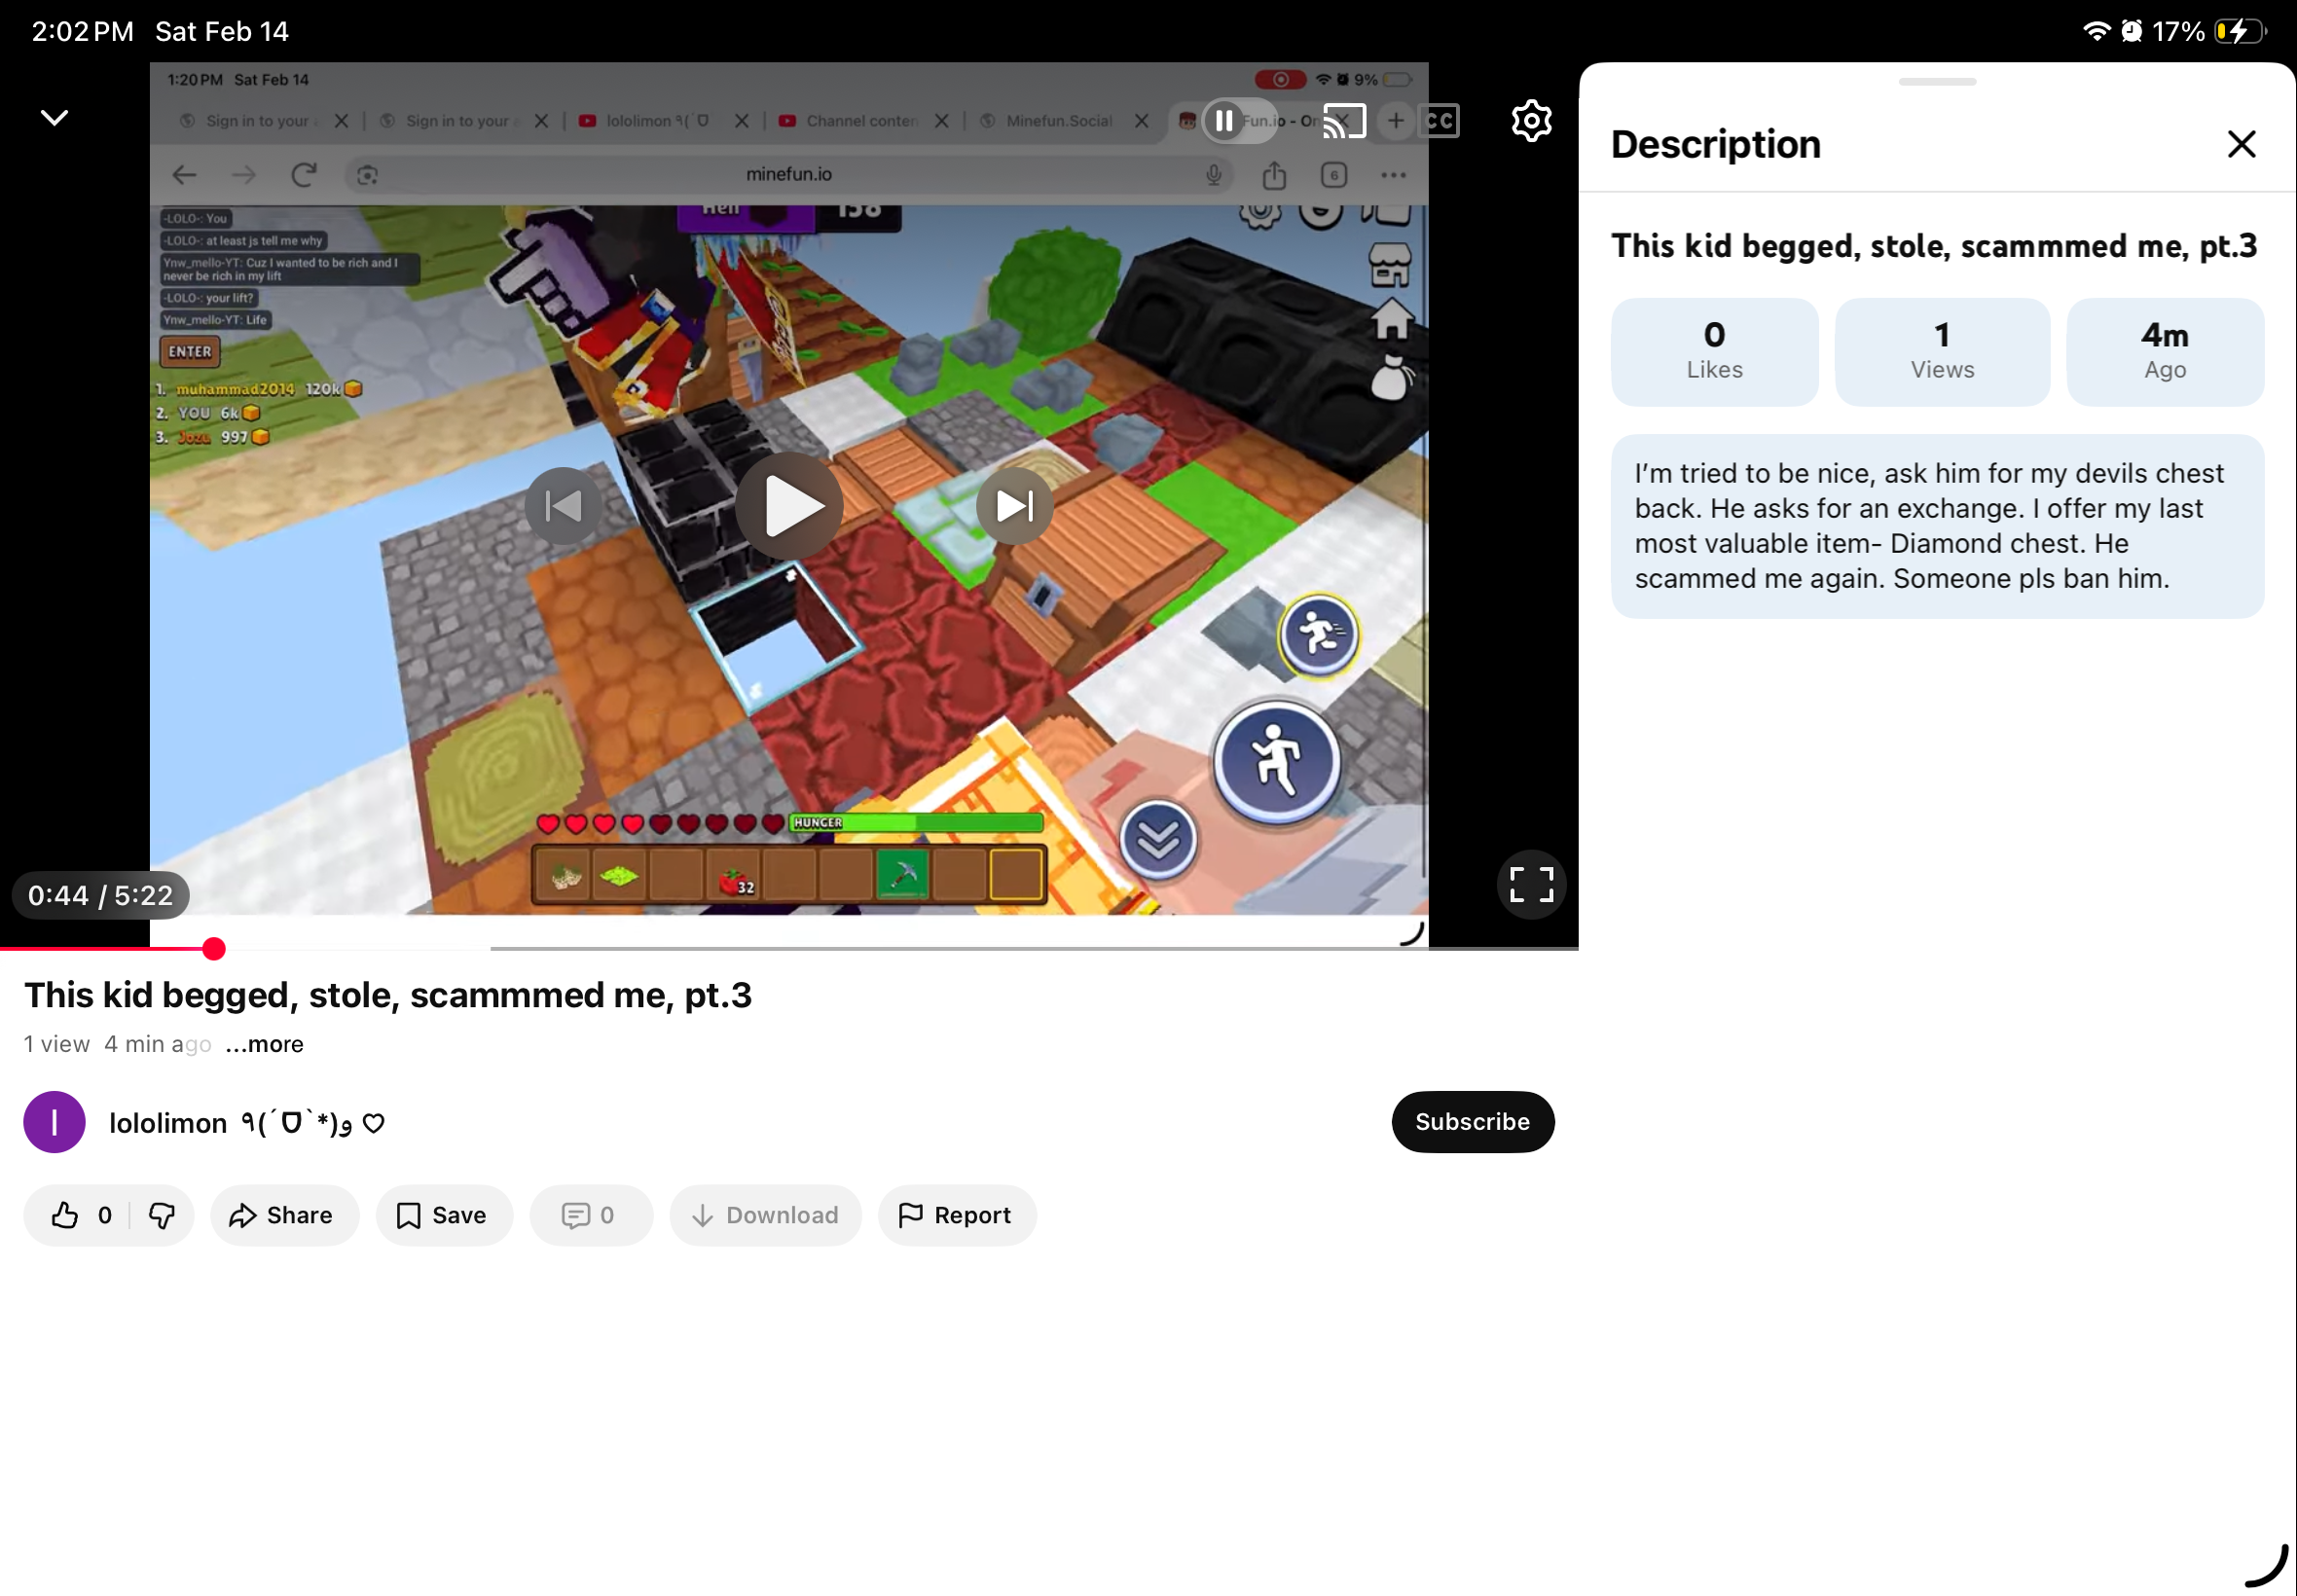The width and height of the screenshot is (2297, 1596).
Task: Click the red progress bar scrubber
Action: coord(213,949)
